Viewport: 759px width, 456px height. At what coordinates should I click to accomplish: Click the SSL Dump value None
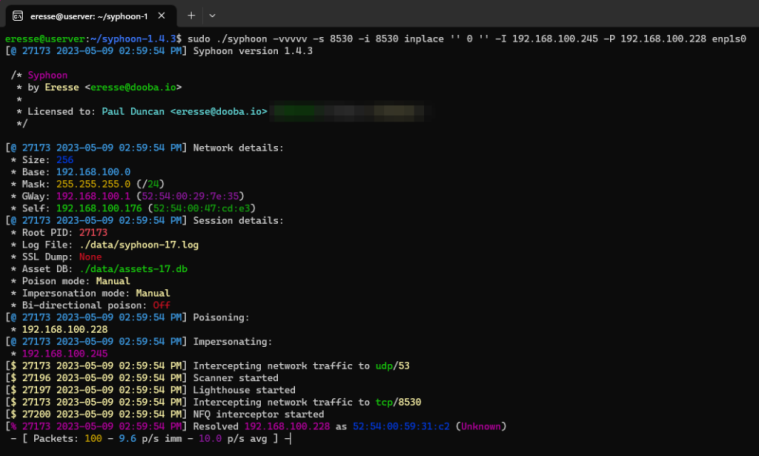tap(91, 257)
